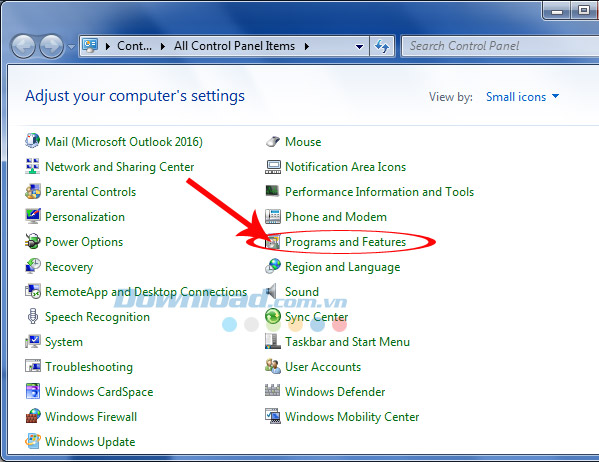Image resolution: width=599 pixels, height=462 pixels.
Task: Open the Network and Sharing Center link
Action: pos(120,167)
